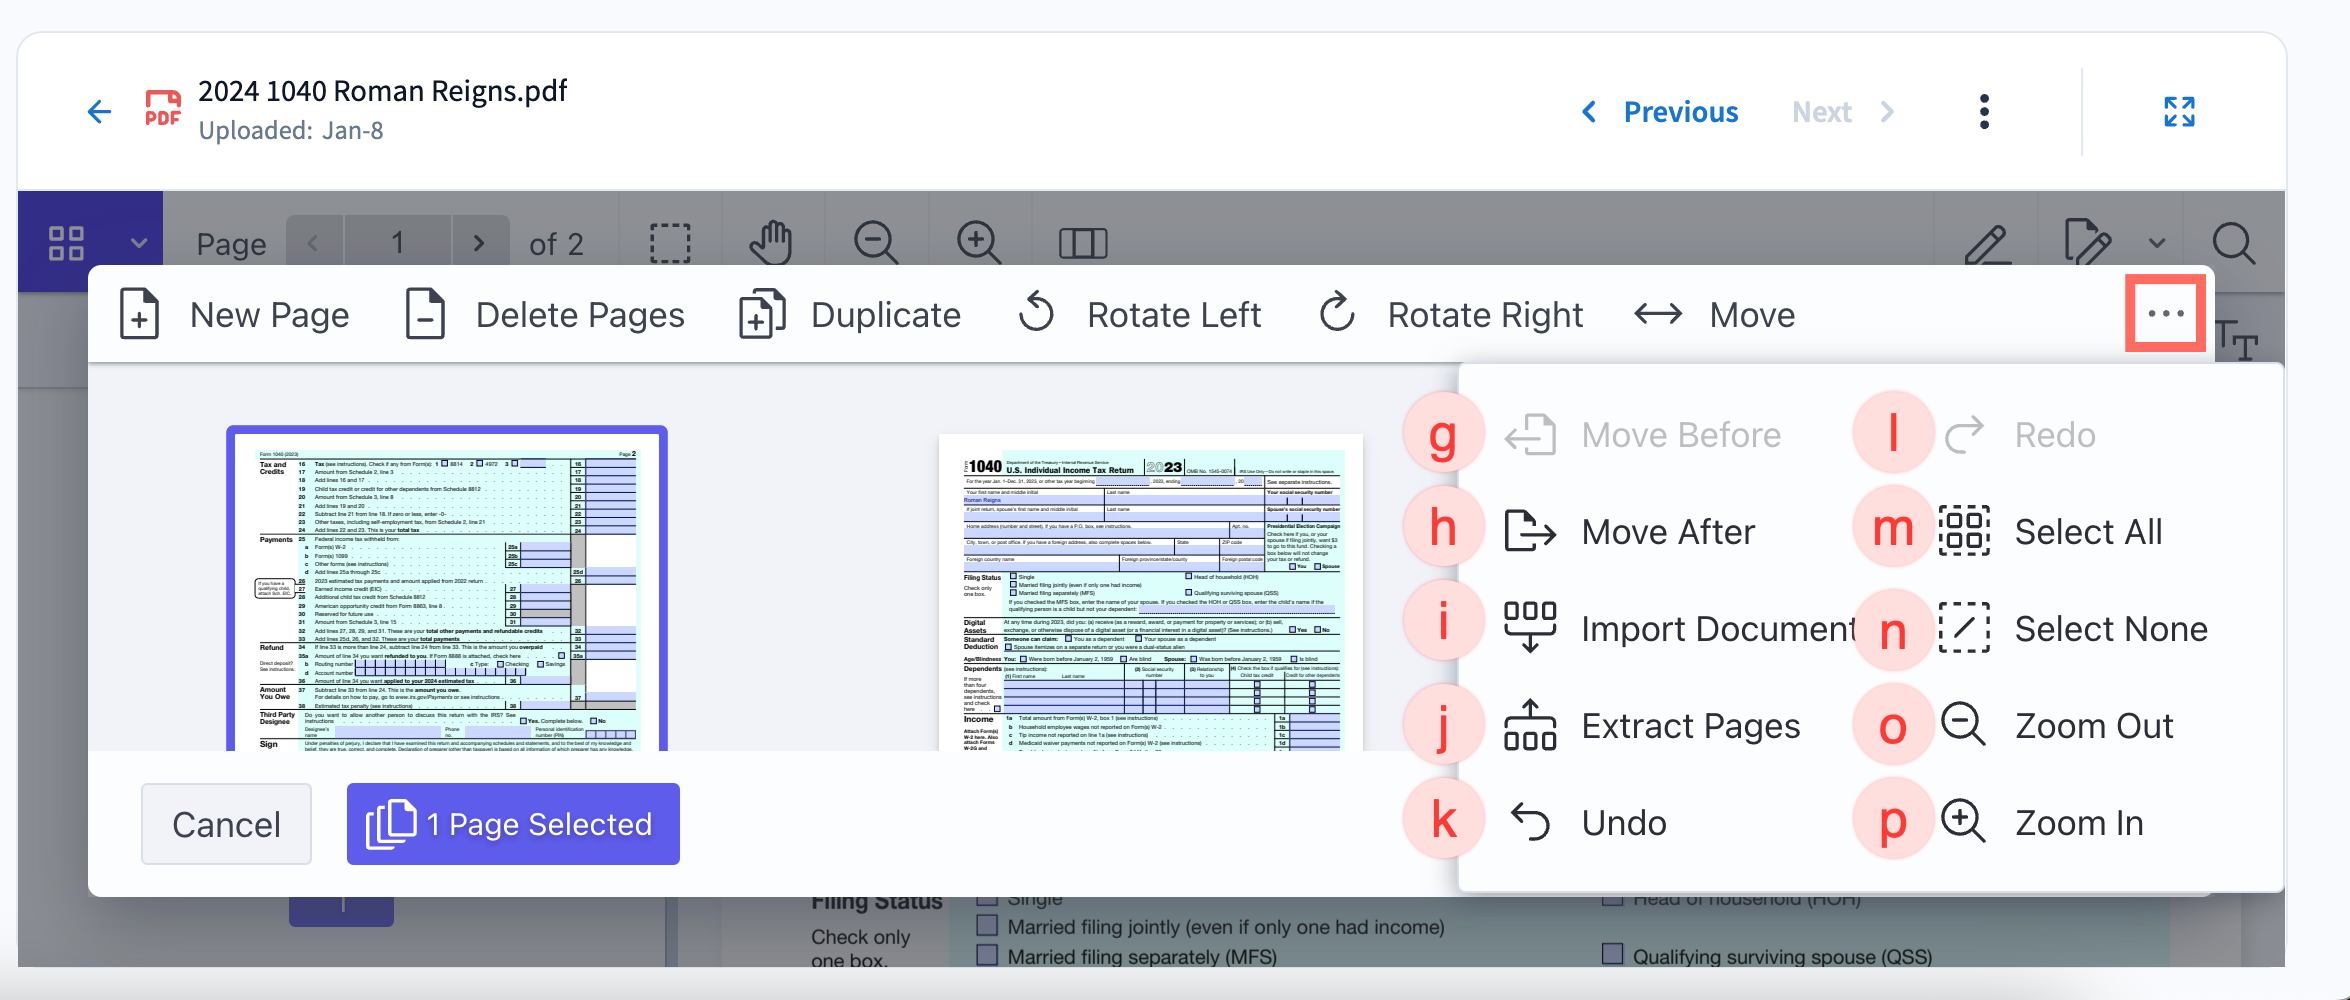The image size is (2350, 1000).
Task: Rotate the page right
Action: (x=1450, y=314)
